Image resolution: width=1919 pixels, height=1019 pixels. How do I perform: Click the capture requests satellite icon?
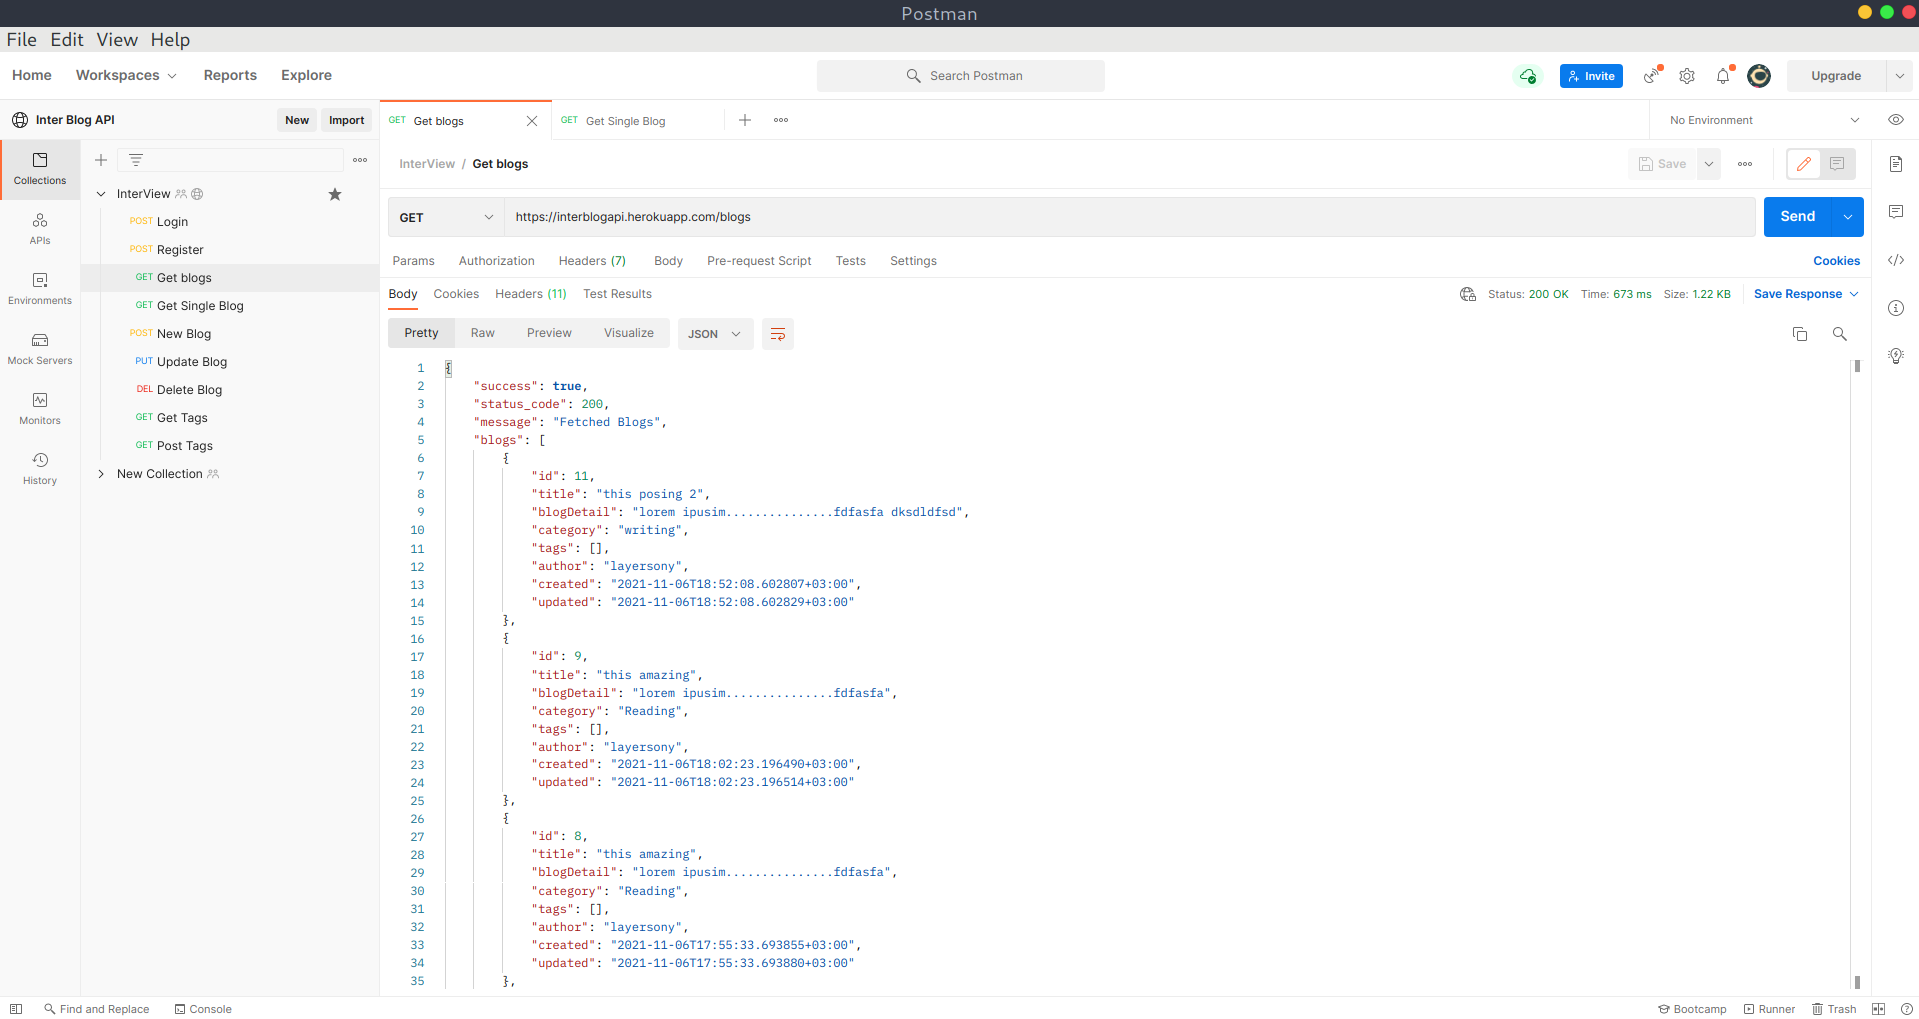tap(1651, 76)
